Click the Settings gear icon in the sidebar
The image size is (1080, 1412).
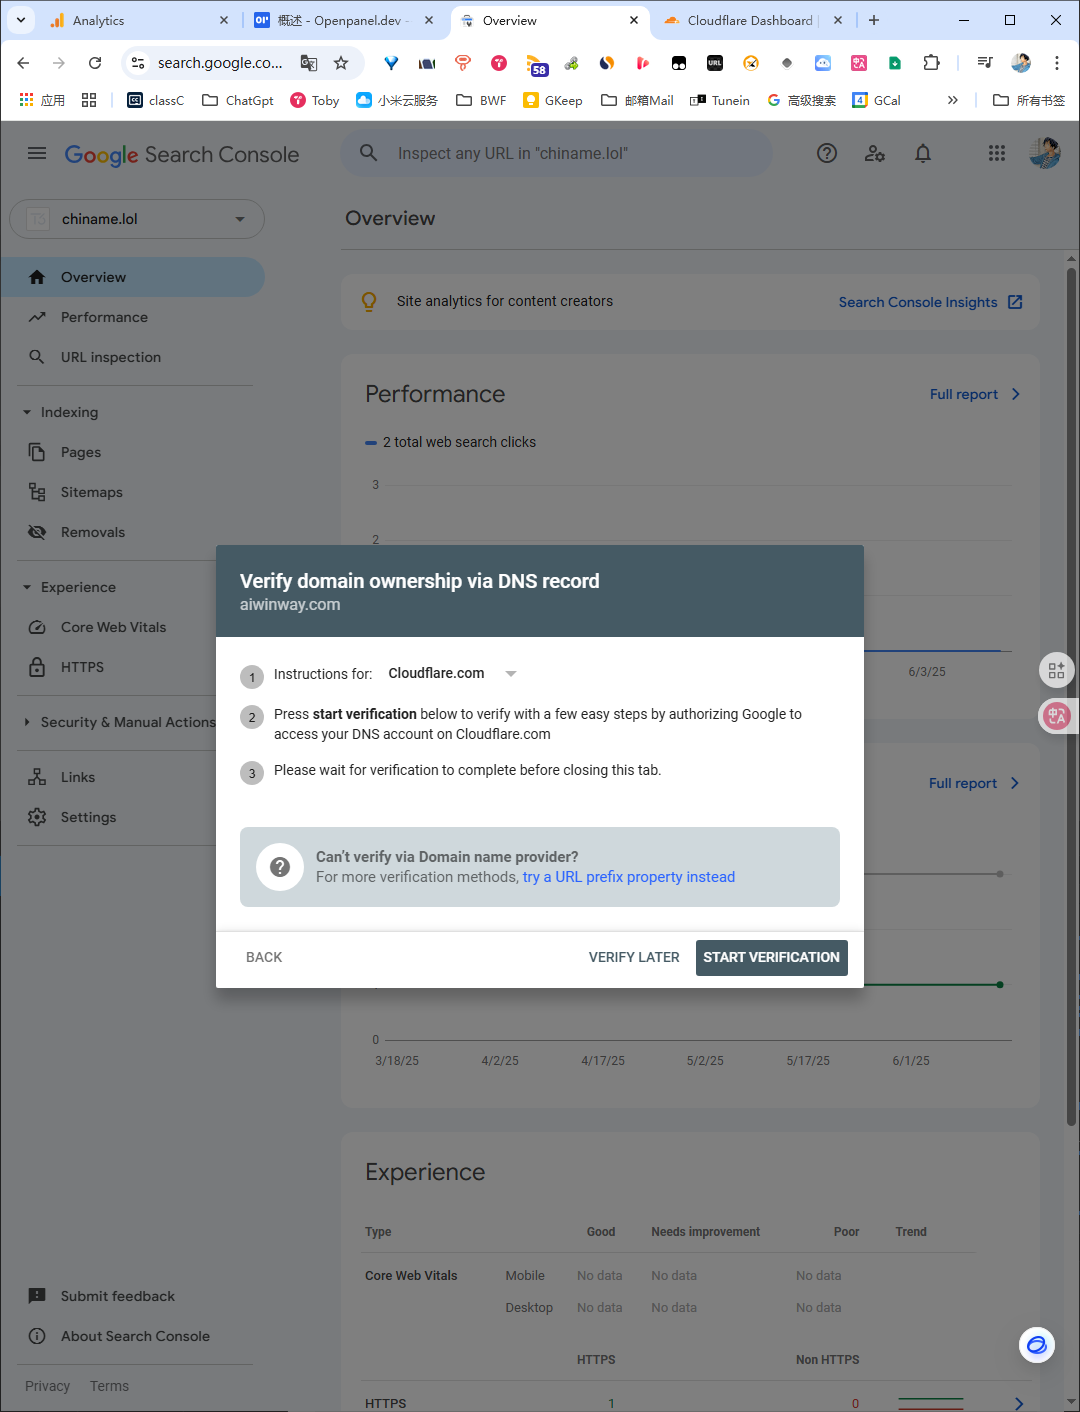[37, 817]
